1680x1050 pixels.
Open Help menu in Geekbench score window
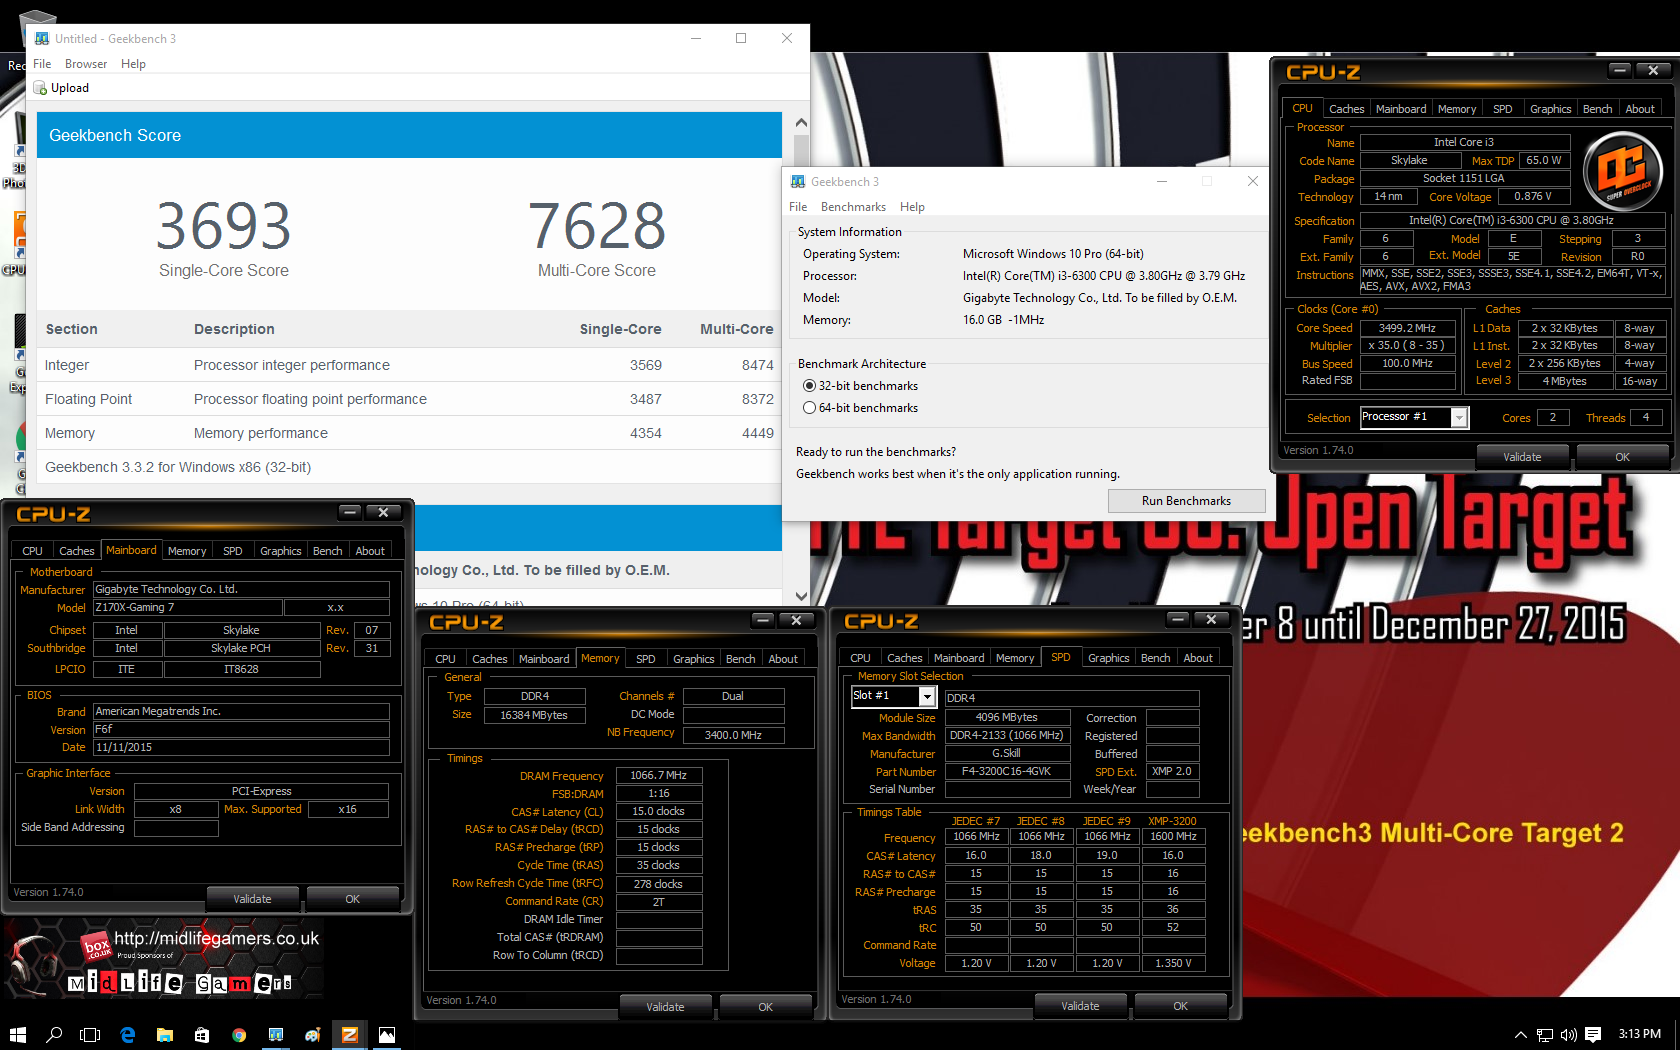click(x=133, y=64)
